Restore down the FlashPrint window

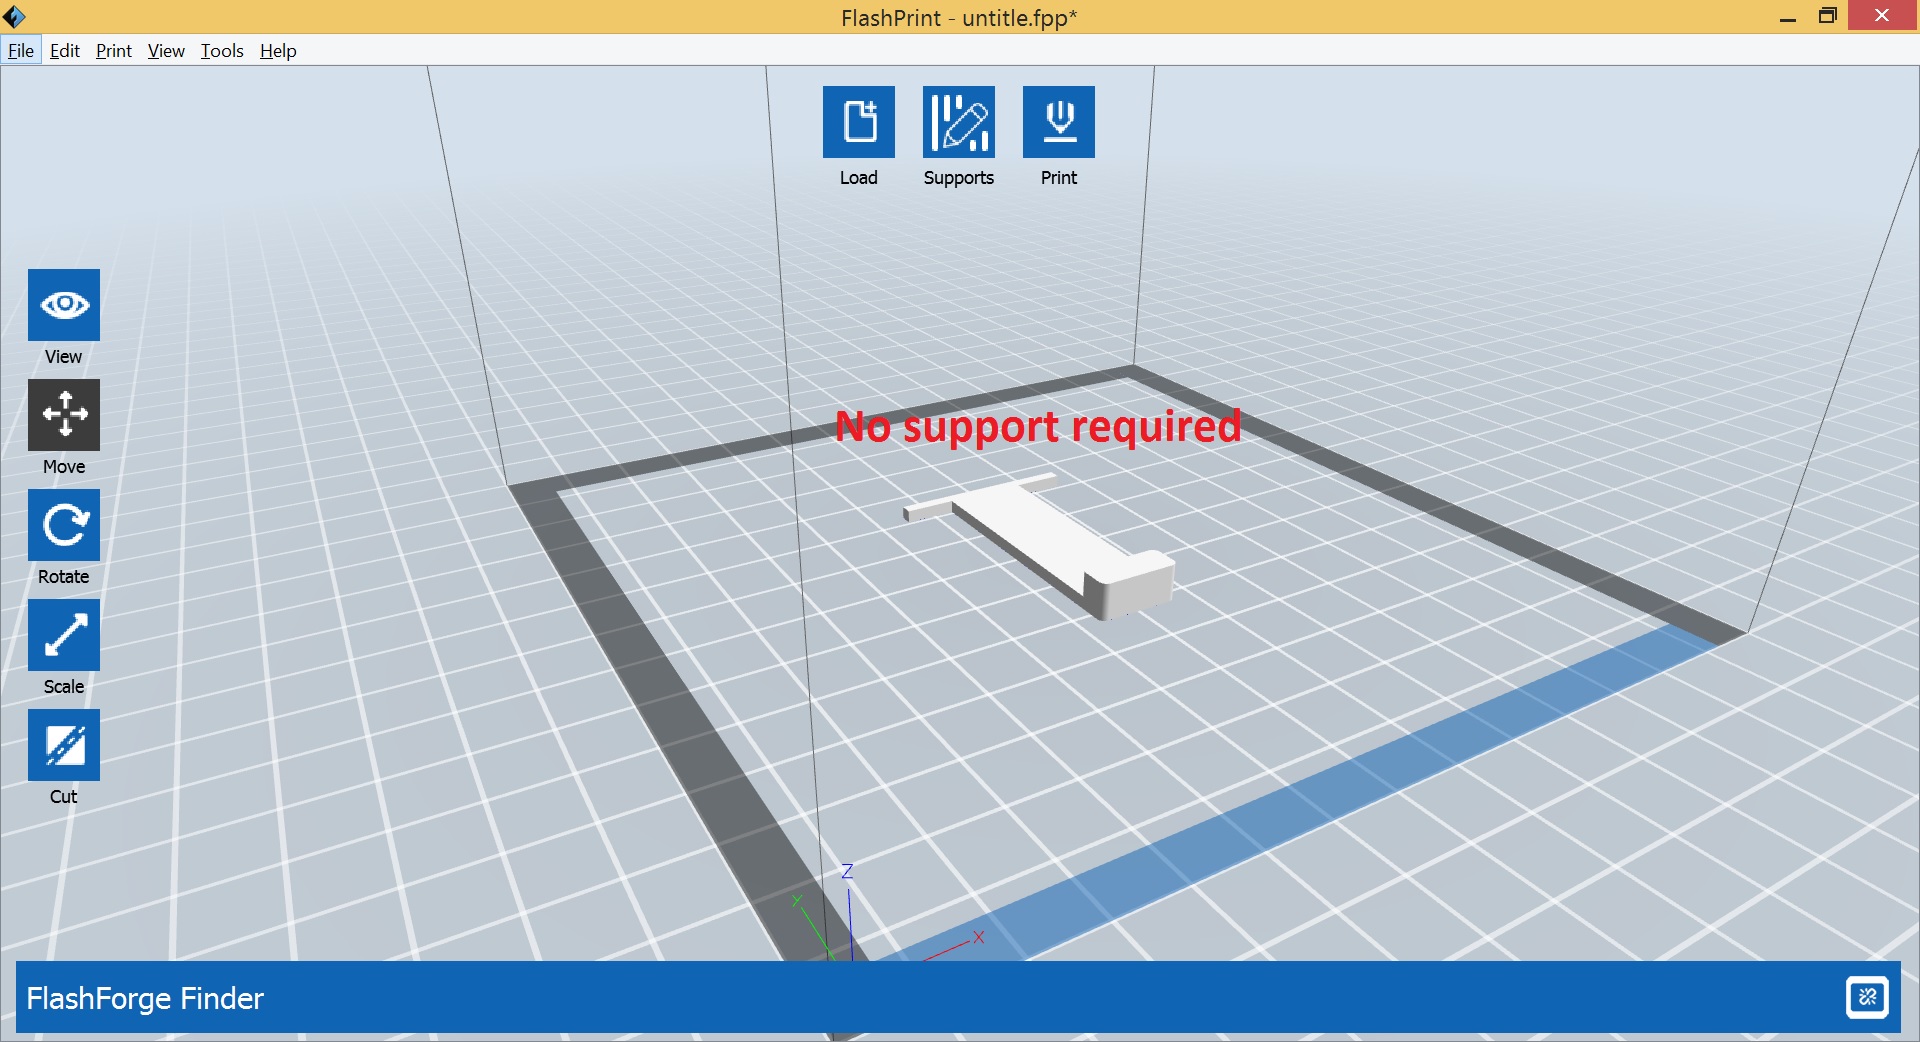1827,16
